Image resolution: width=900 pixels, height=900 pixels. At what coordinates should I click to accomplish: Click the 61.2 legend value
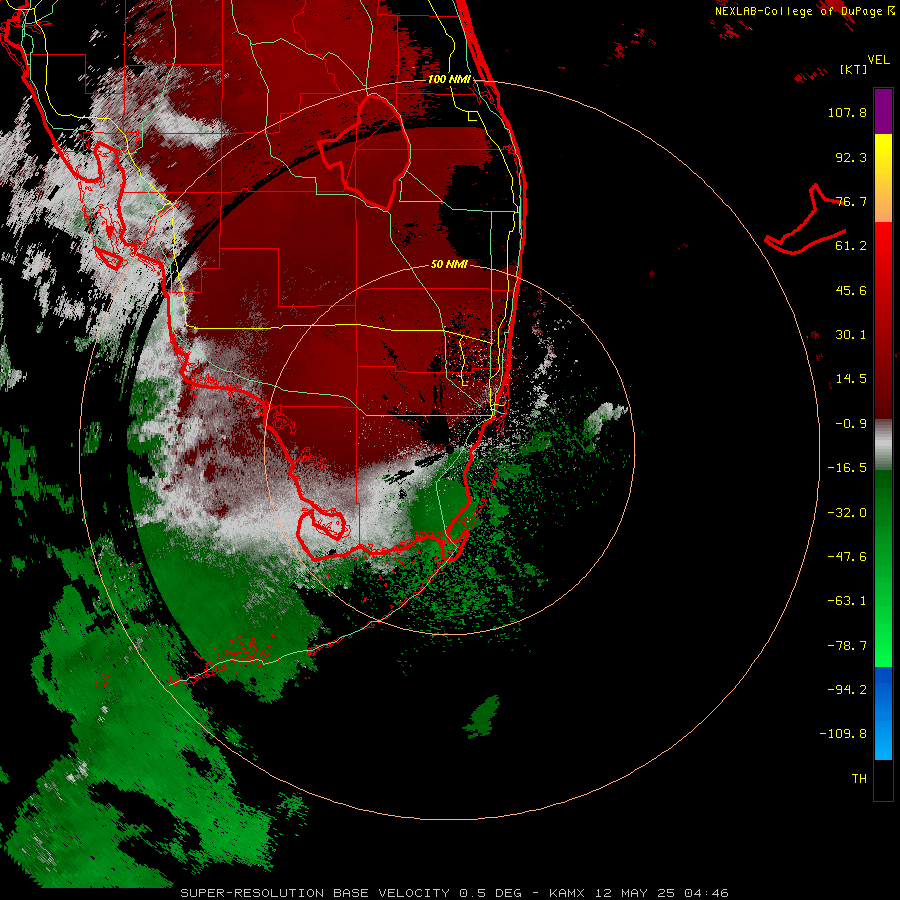click(851, 246)
